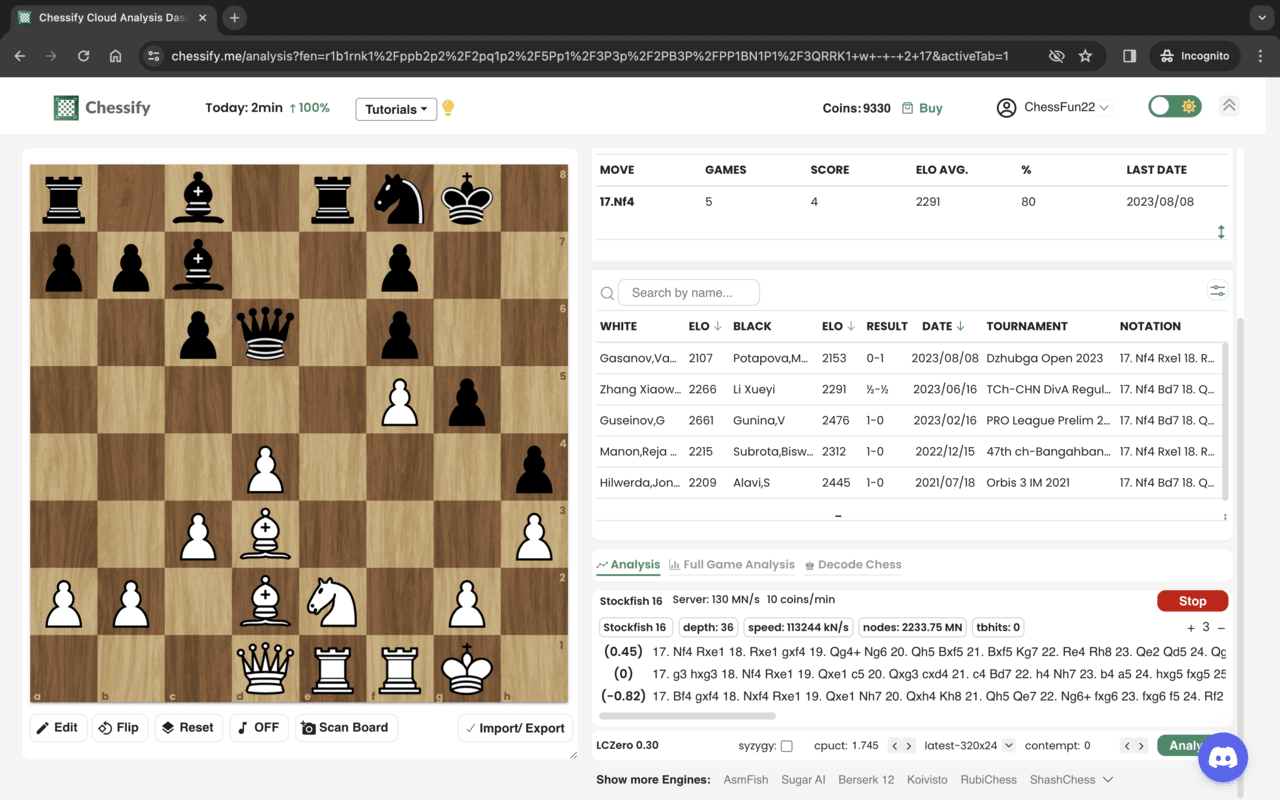Screen dimensions: 1280x800
Task: Click the engine lines horizontal scrollbar
Action: click(687, 716)
